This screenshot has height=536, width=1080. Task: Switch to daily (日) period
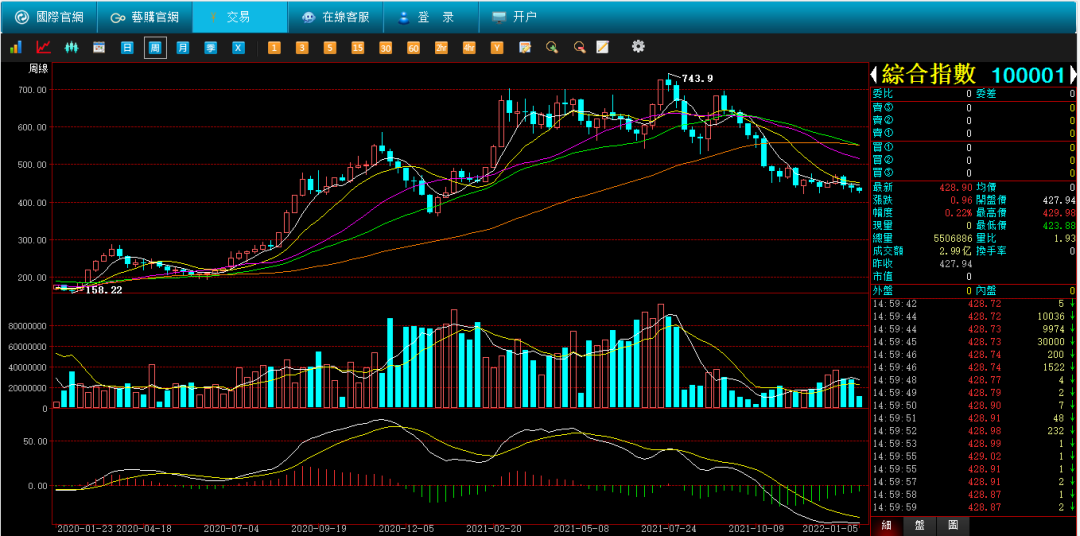point(127,48)
